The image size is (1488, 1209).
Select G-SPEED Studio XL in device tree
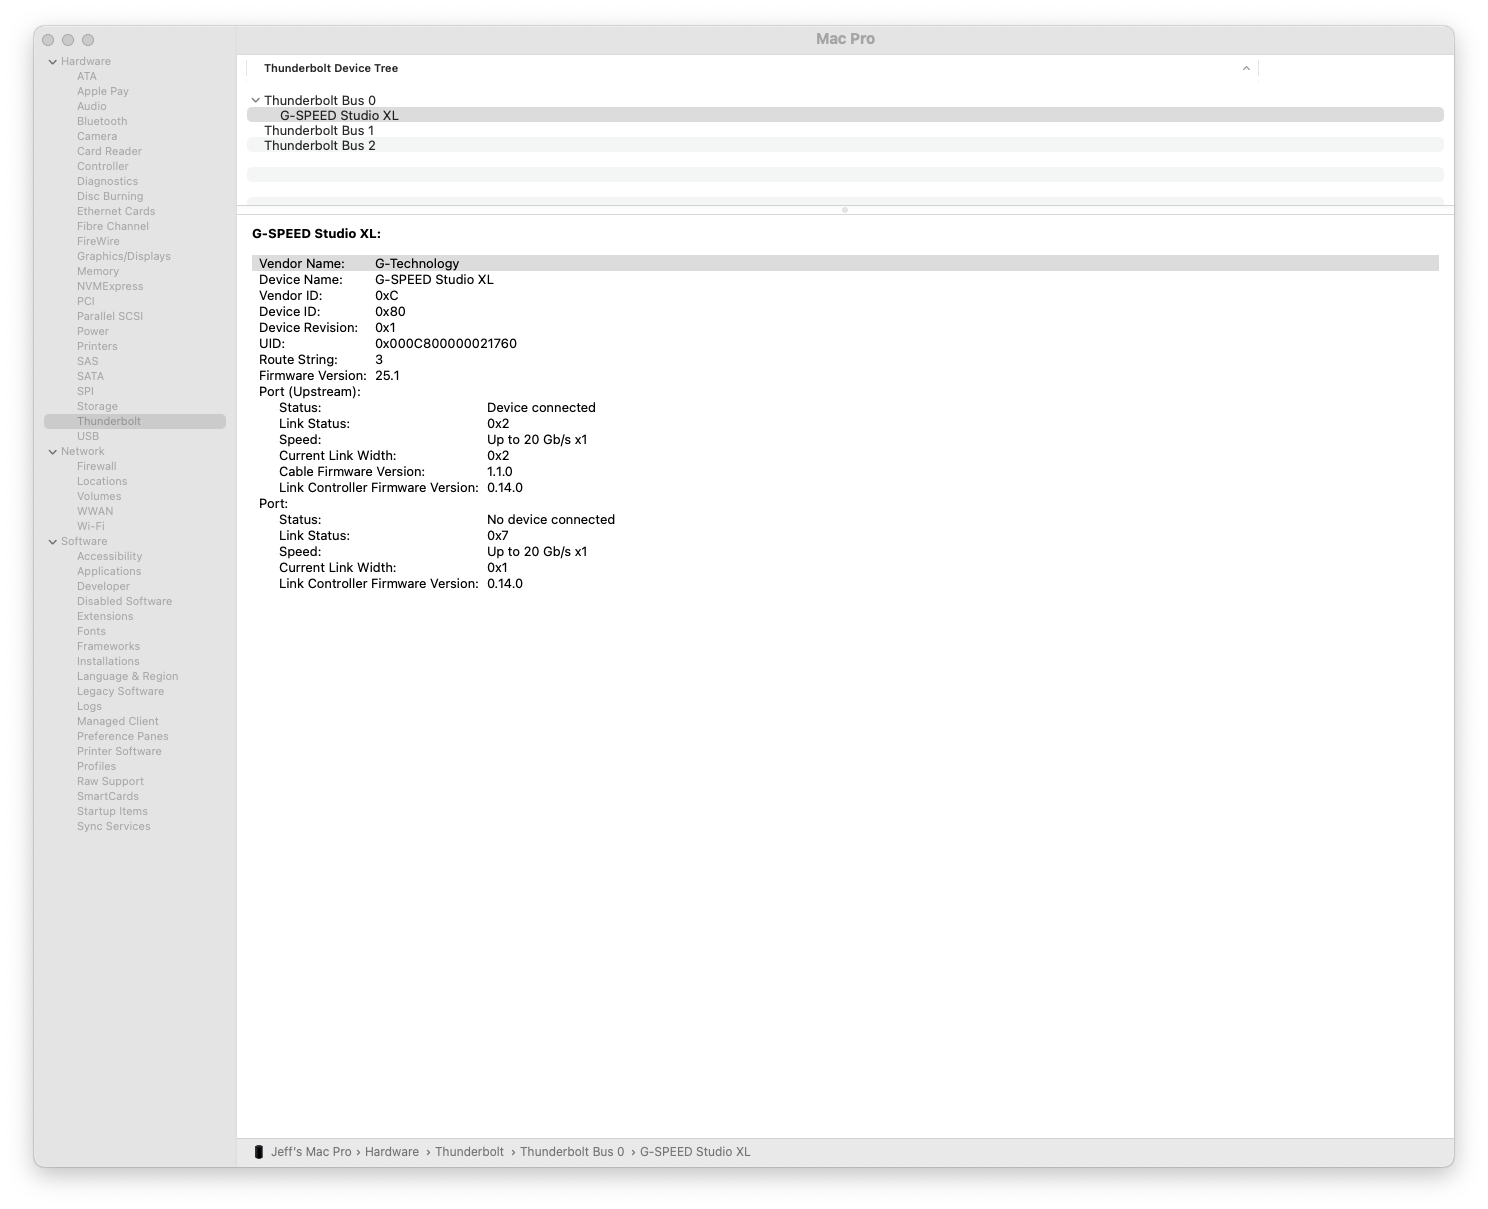[845, 115]
